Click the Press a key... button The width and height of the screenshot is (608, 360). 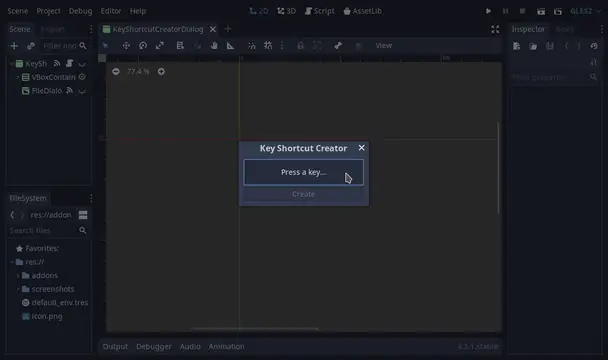click(304, 172)
